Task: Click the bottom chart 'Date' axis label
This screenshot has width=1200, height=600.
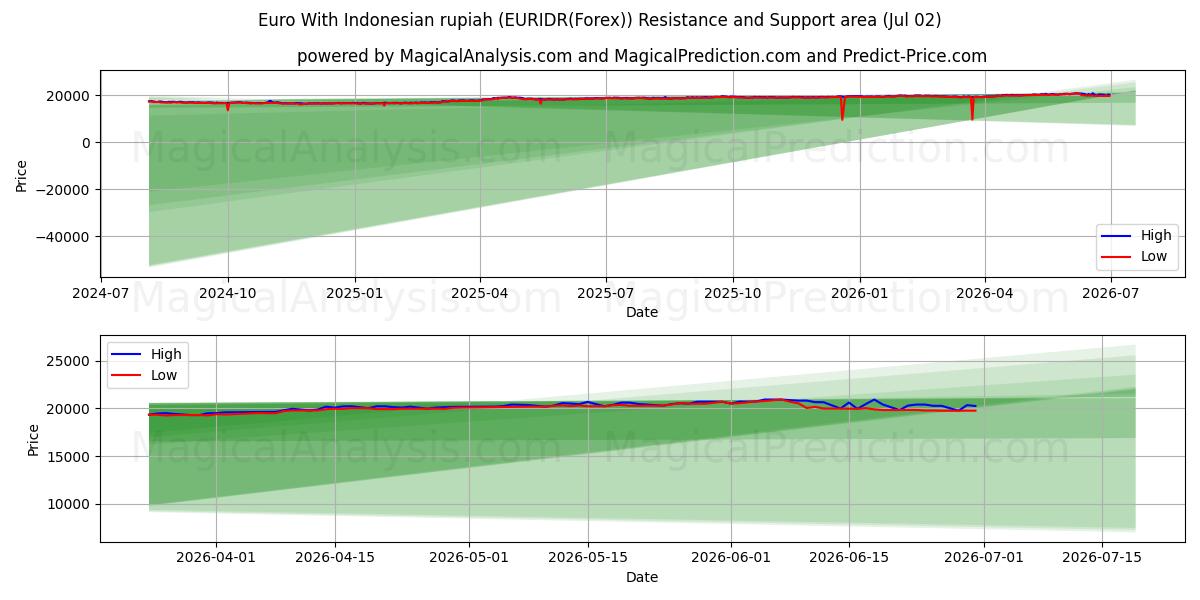Action: coord(642,577)
